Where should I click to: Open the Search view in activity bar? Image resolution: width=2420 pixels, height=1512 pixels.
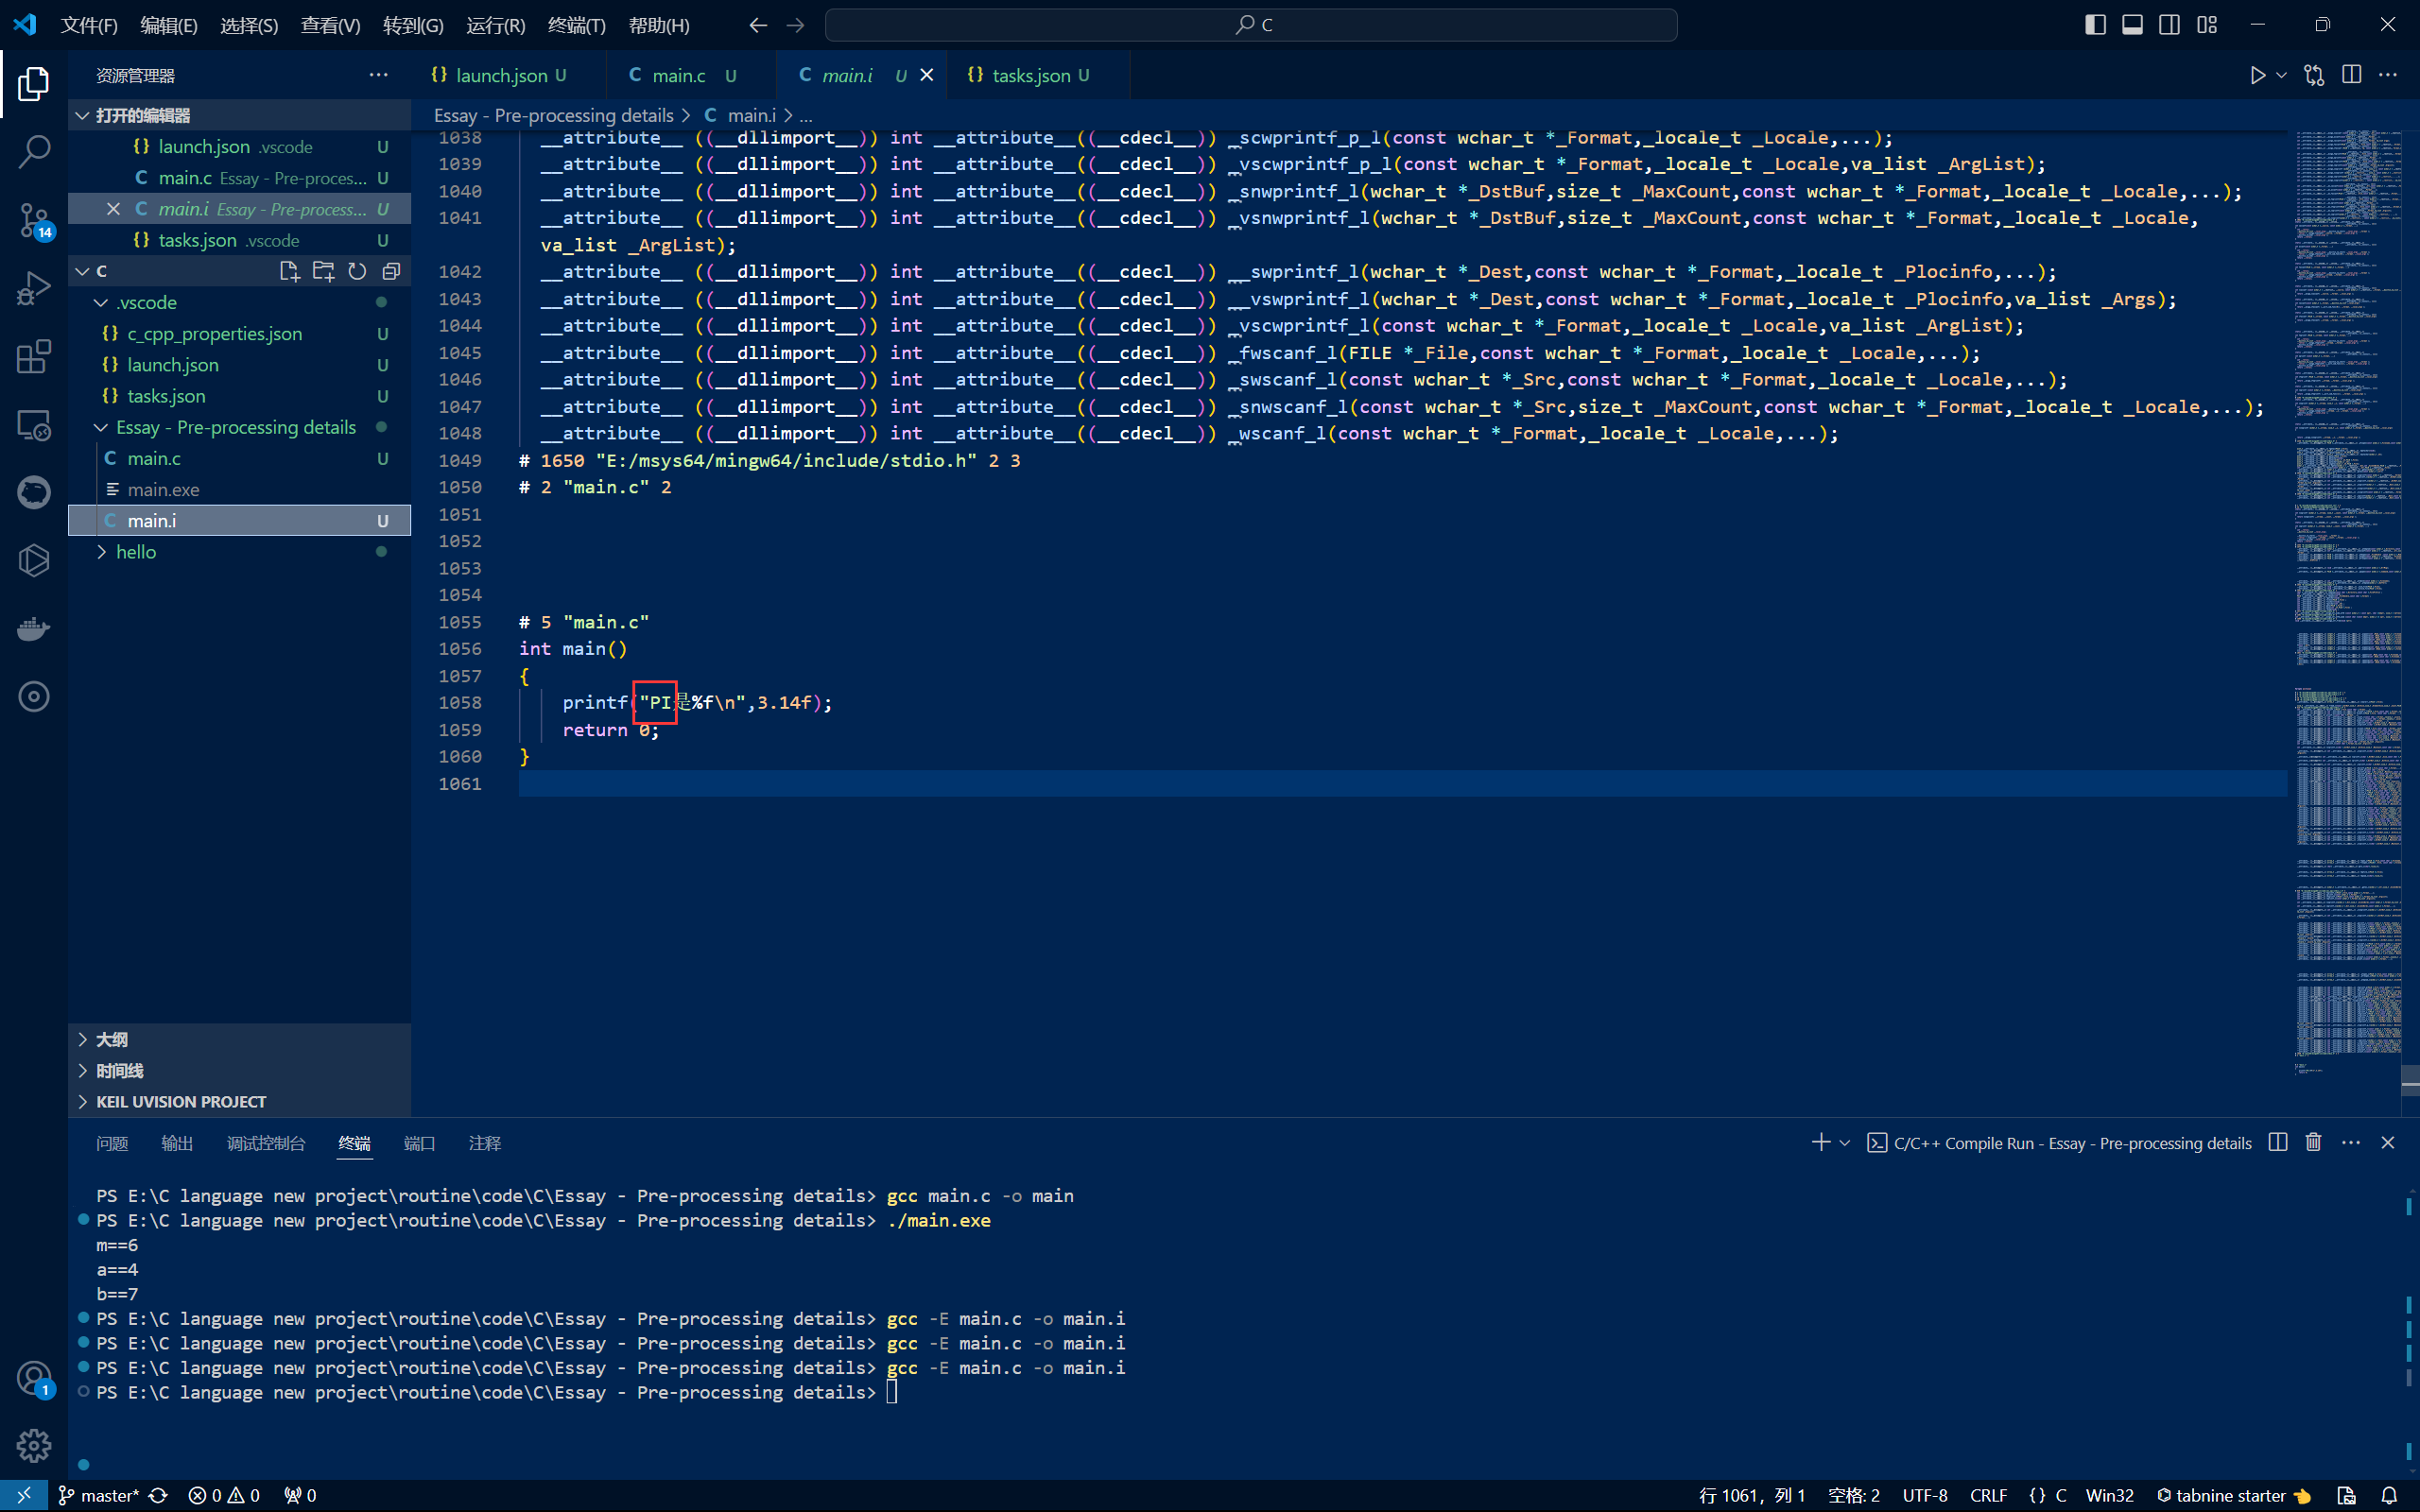pos(33,152)
